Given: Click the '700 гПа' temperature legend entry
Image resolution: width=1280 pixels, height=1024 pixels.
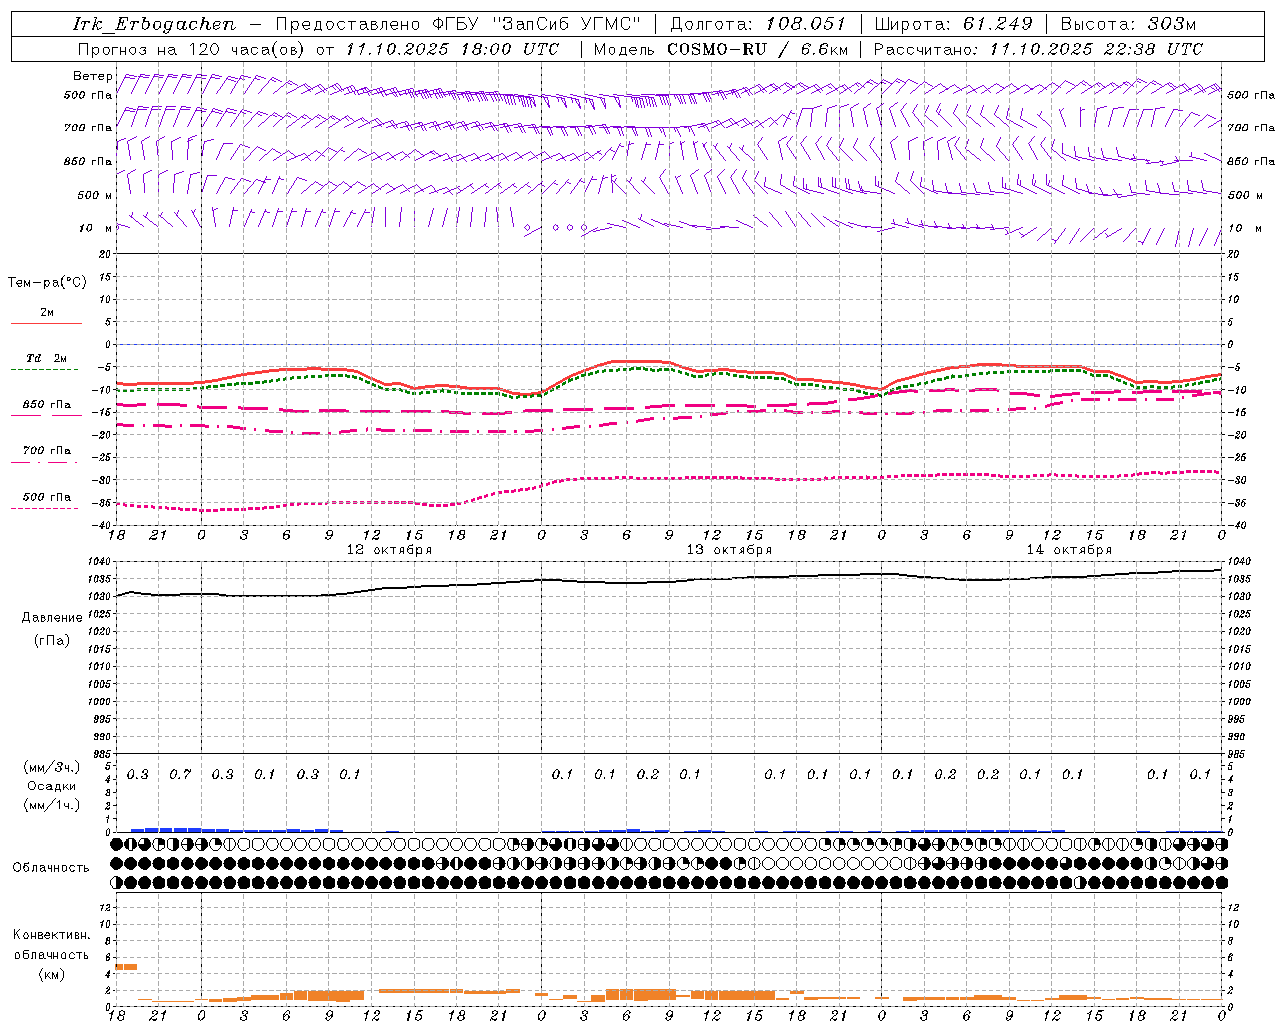Looking at the screenshot, I should (46, 451).
